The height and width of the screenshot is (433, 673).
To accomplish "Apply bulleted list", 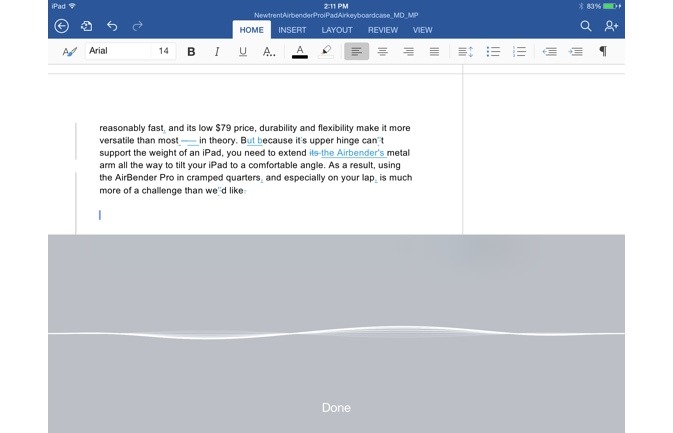I will pos(493,51).
